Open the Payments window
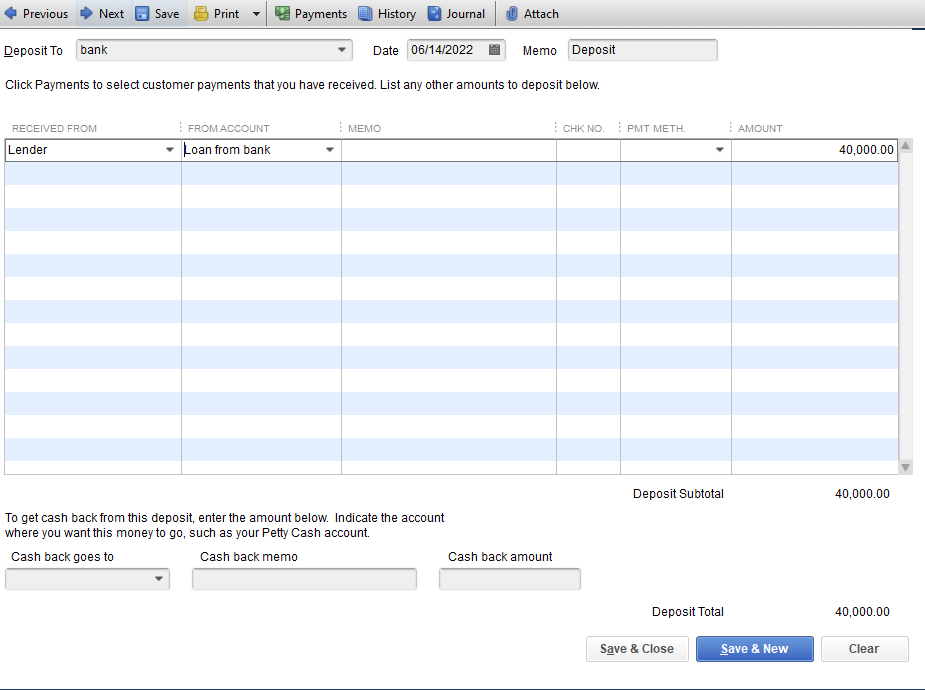 click(x=311, y=14)
